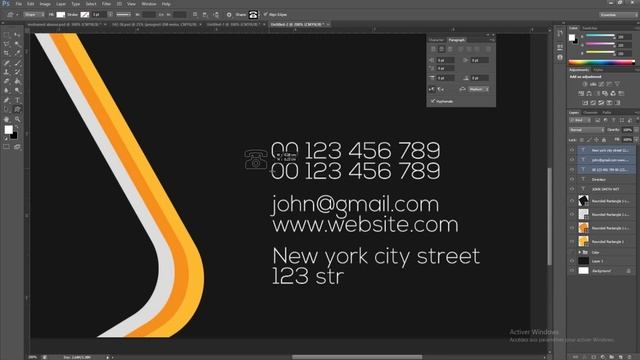This screenshot has height=360, width=640.
Task: Click the color spectrum ramp
Action: (602, 62)
